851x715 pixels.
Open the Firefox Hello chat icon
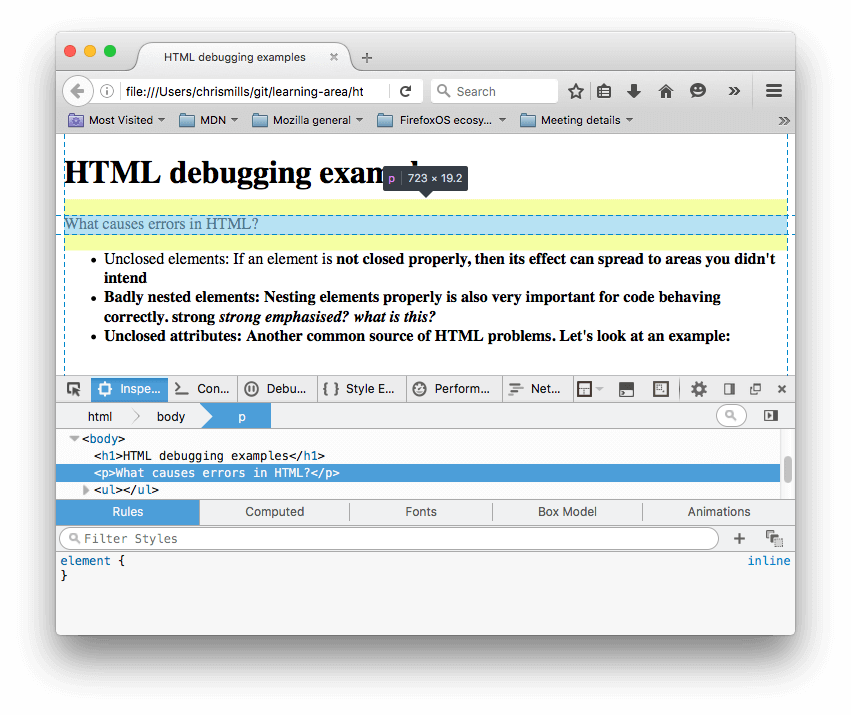coord(697,90)
